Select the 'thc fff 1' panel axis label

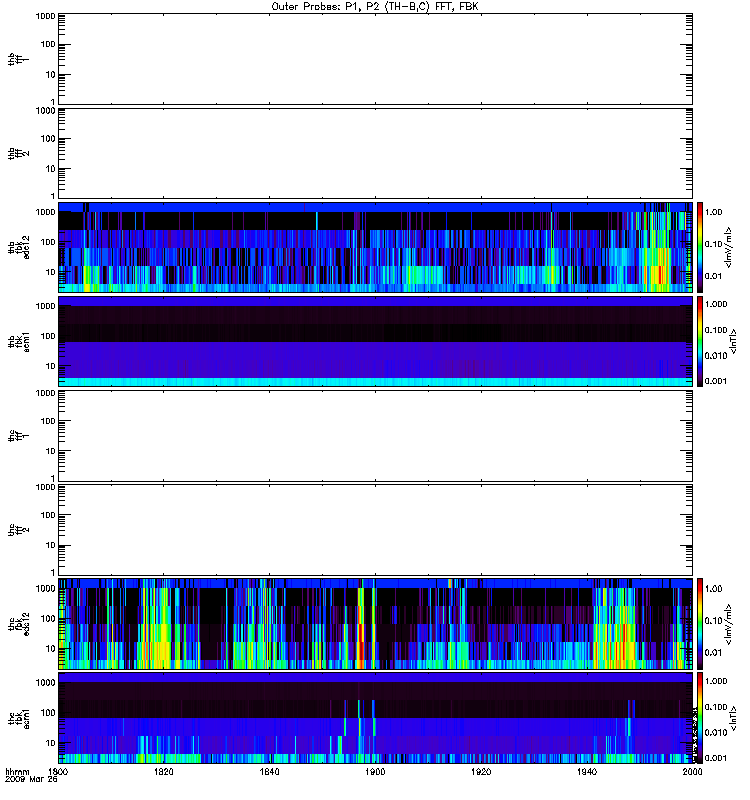(x=18, y=436)
